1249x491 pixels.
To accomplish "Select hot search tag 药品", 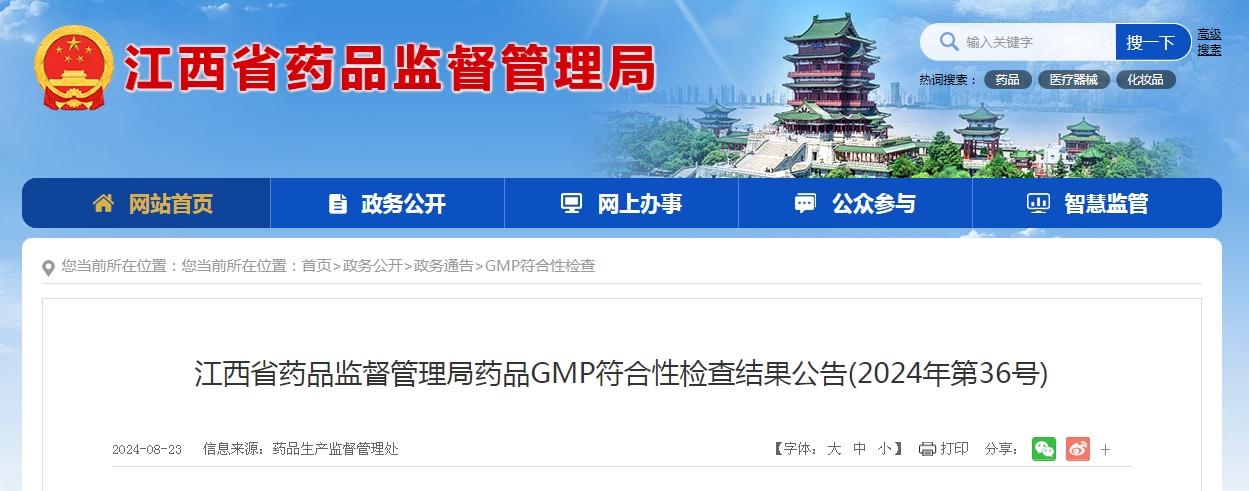I will (1007, 80).
